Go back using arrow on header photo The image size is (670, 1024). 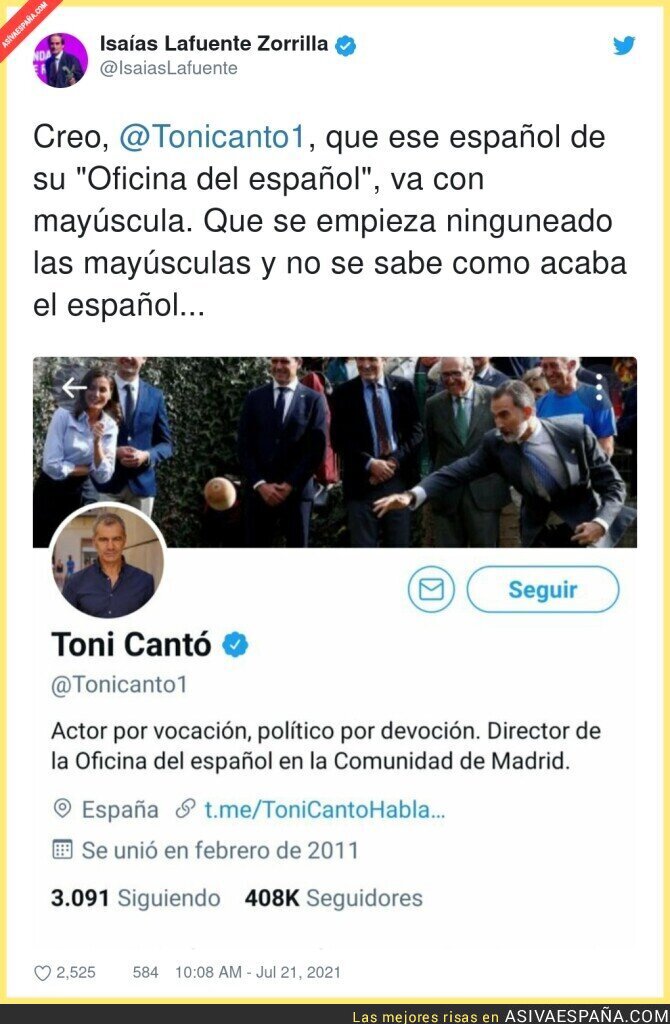point(74,387)
